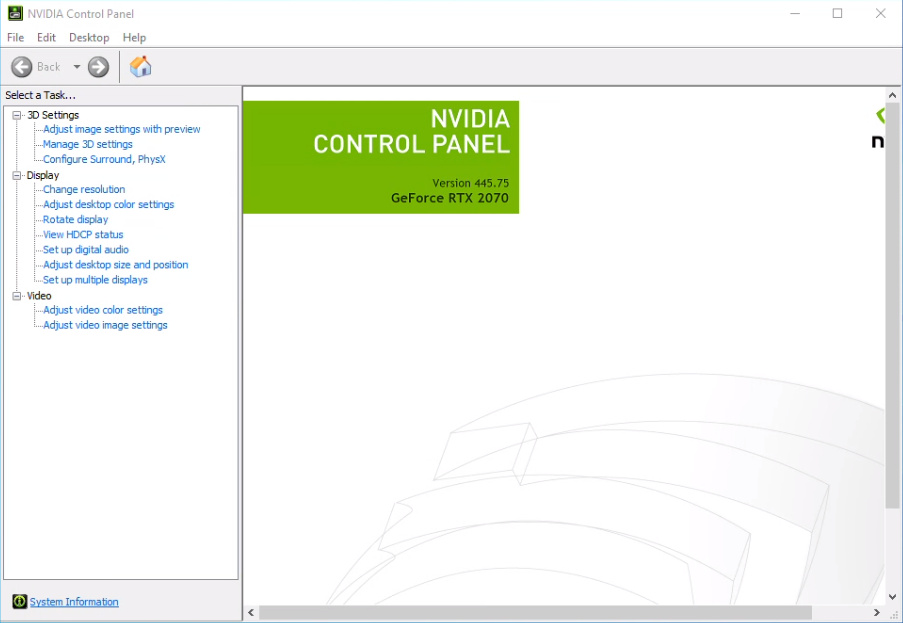Image resolution: width=903 pixels, height=623 pixels.
Task: Select the Video category label
Action: point(39,295)
